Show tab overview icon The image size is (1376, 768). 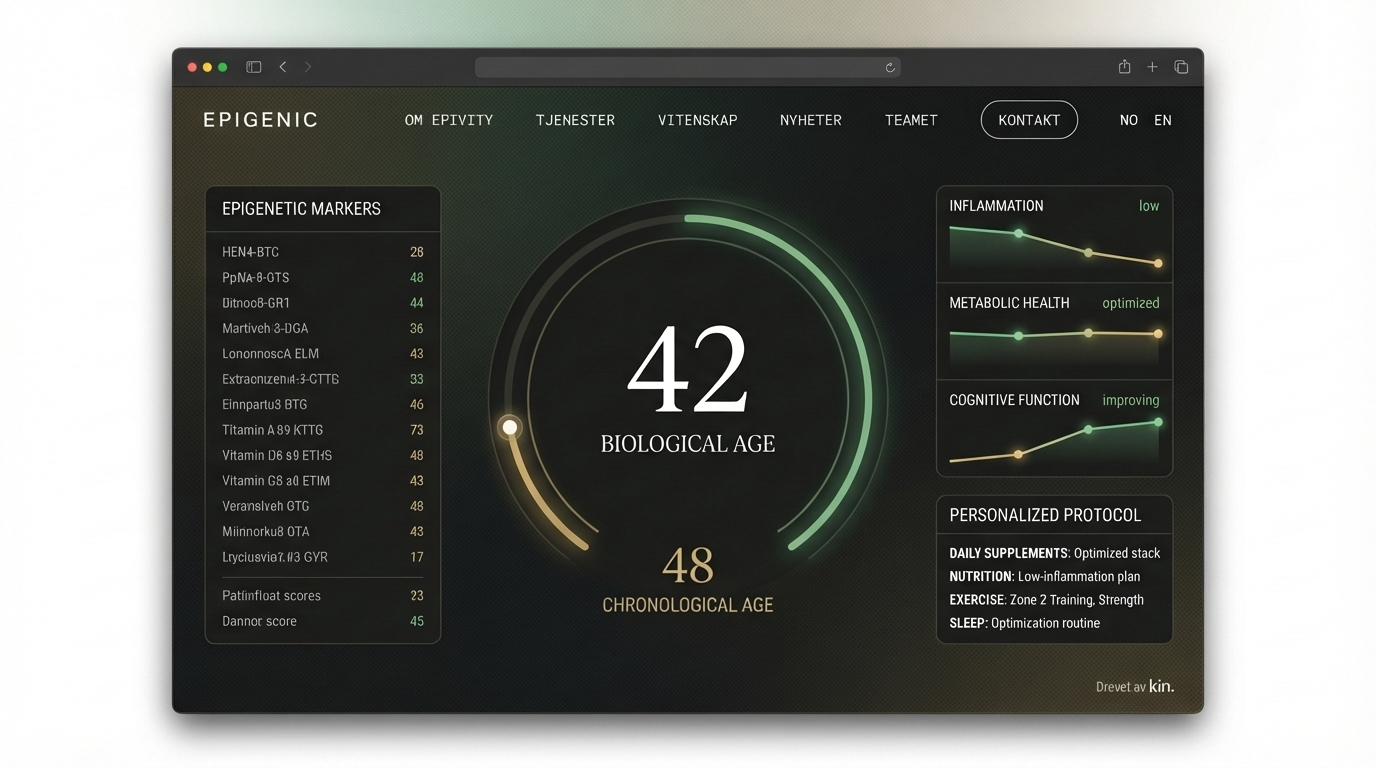coord(1181,67)
